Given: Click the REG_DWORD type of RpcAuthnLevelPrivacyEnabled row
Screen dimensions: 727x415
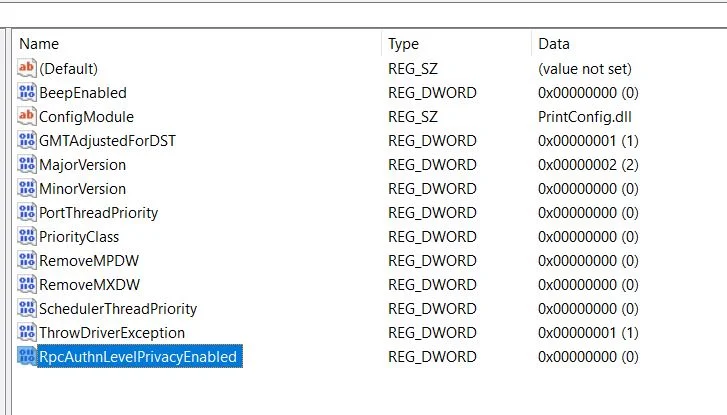Looking at the screenshot, I should coord(432,357).
